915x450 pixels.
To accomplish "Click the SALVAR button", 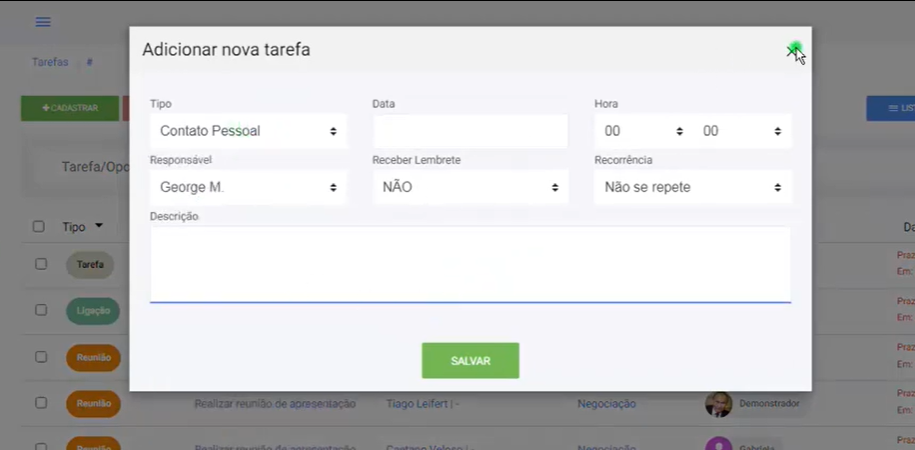I will (x=470, y=361).
